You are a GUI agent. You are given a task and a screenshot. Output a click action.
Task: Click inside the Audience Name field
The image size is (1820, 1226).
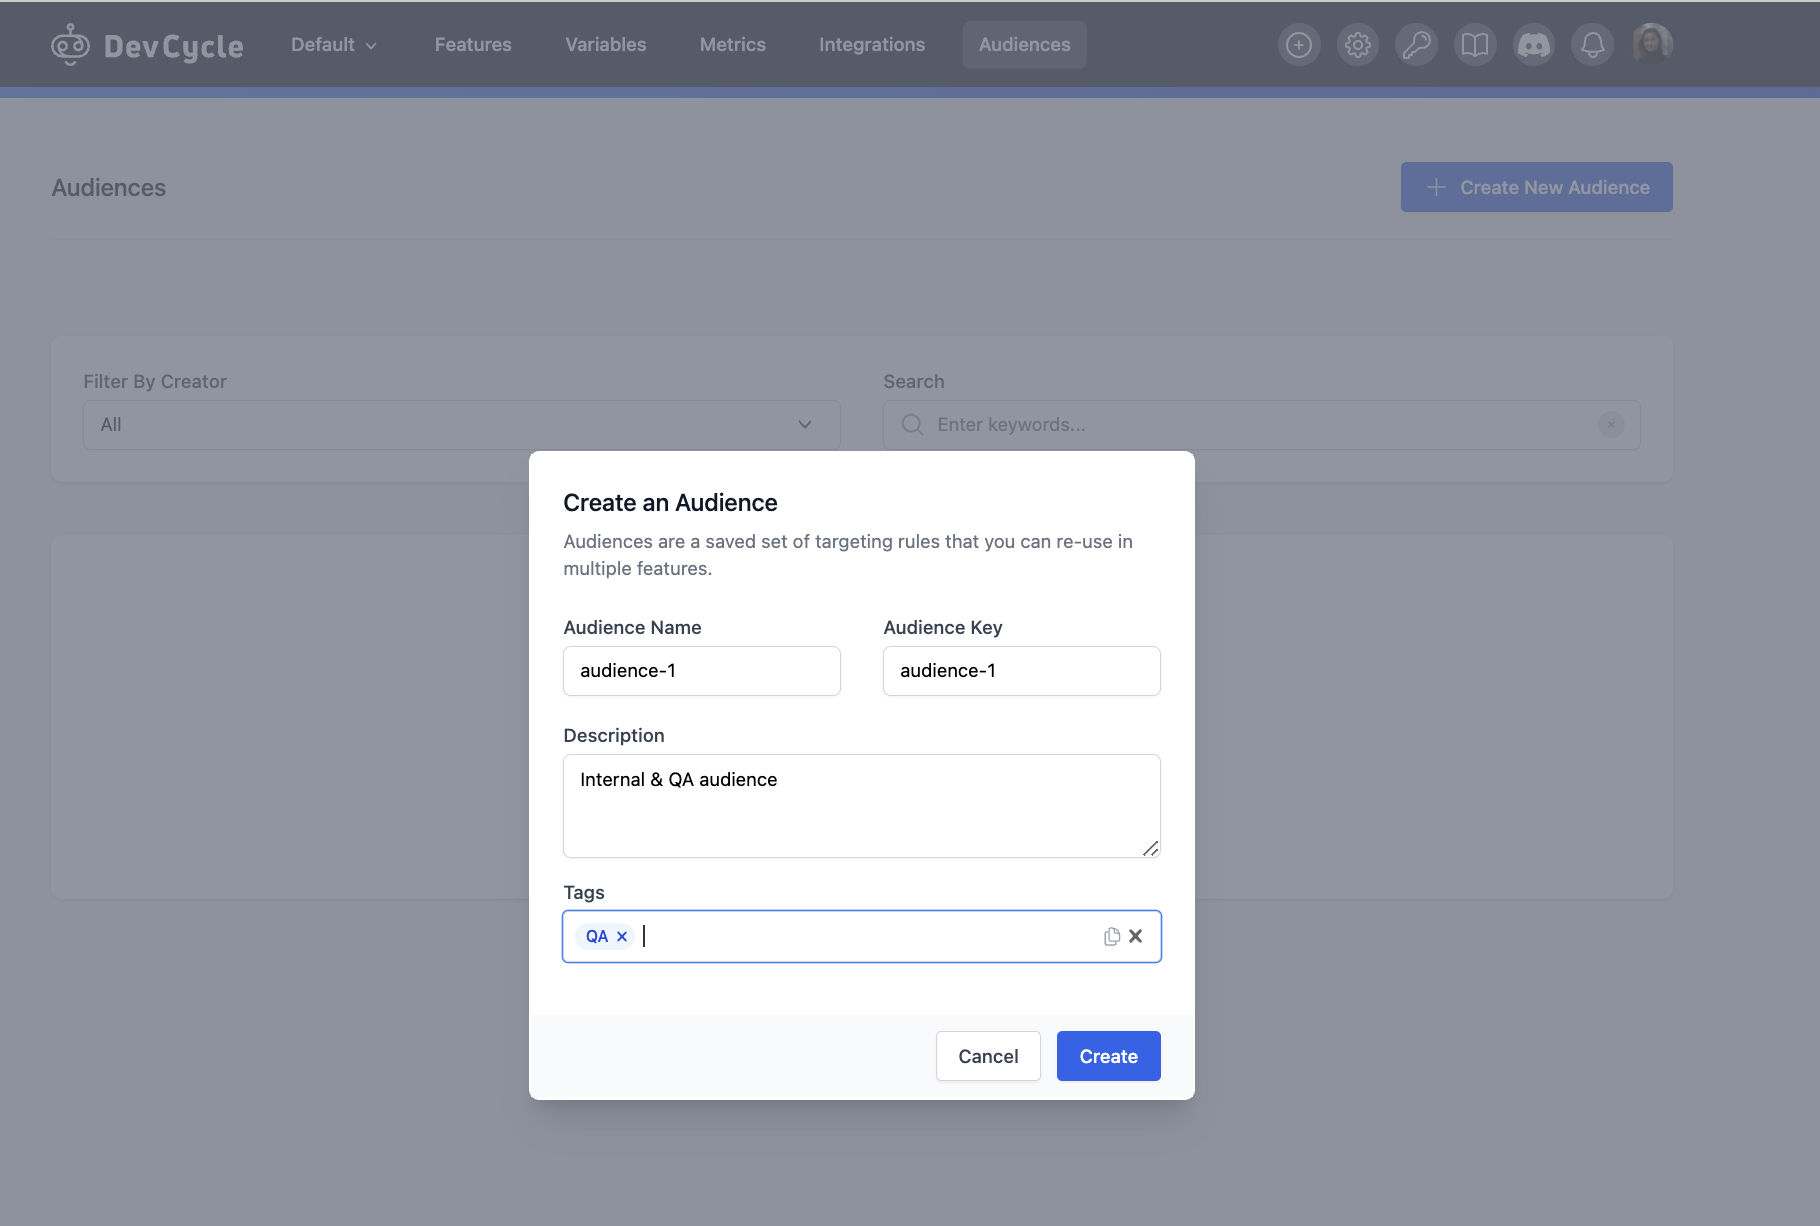click(701, 670)
